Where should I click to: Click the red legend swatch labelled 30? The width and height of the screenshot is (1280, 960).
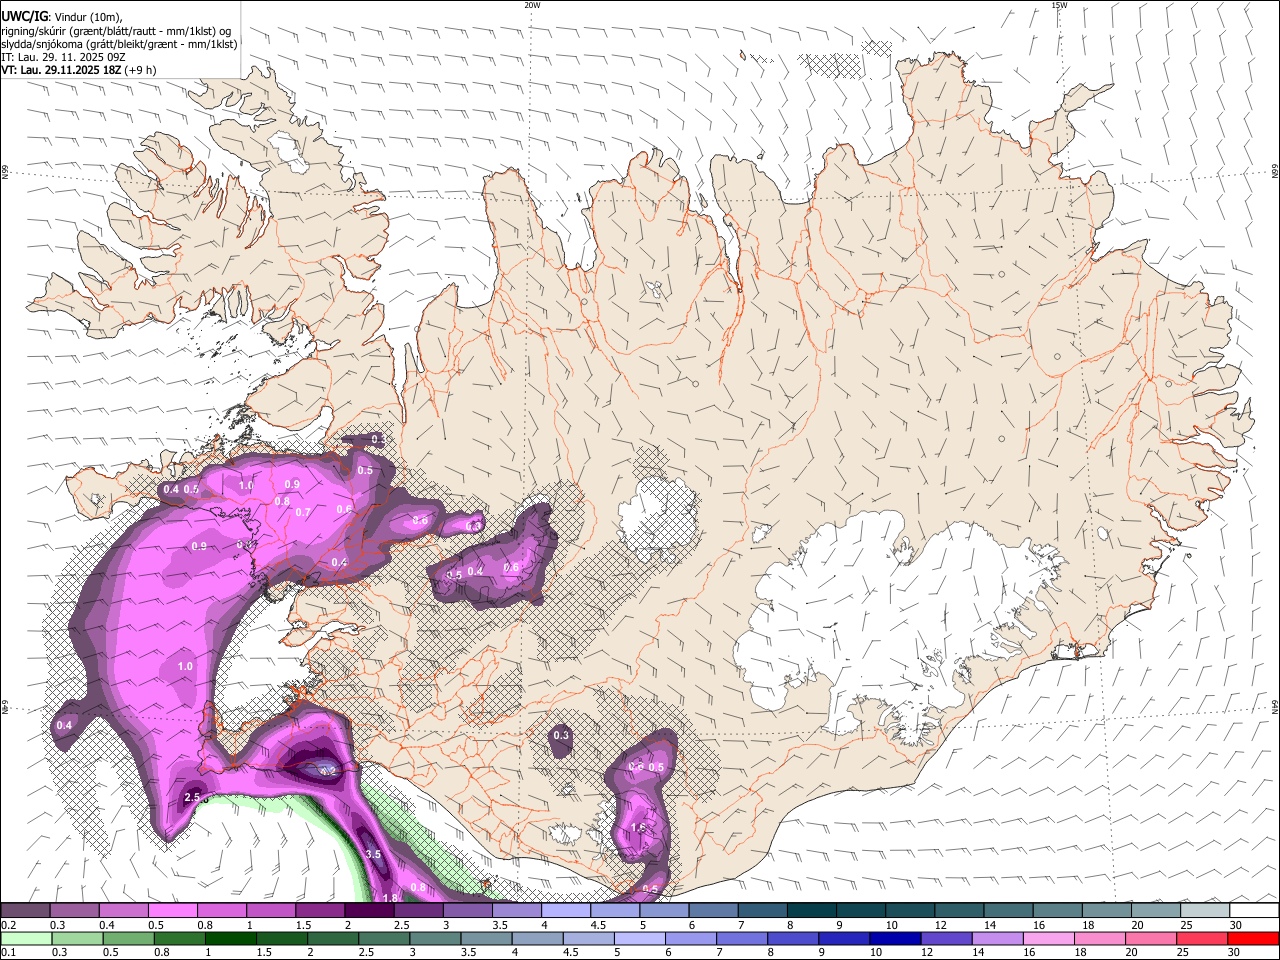coord(1253,939)
